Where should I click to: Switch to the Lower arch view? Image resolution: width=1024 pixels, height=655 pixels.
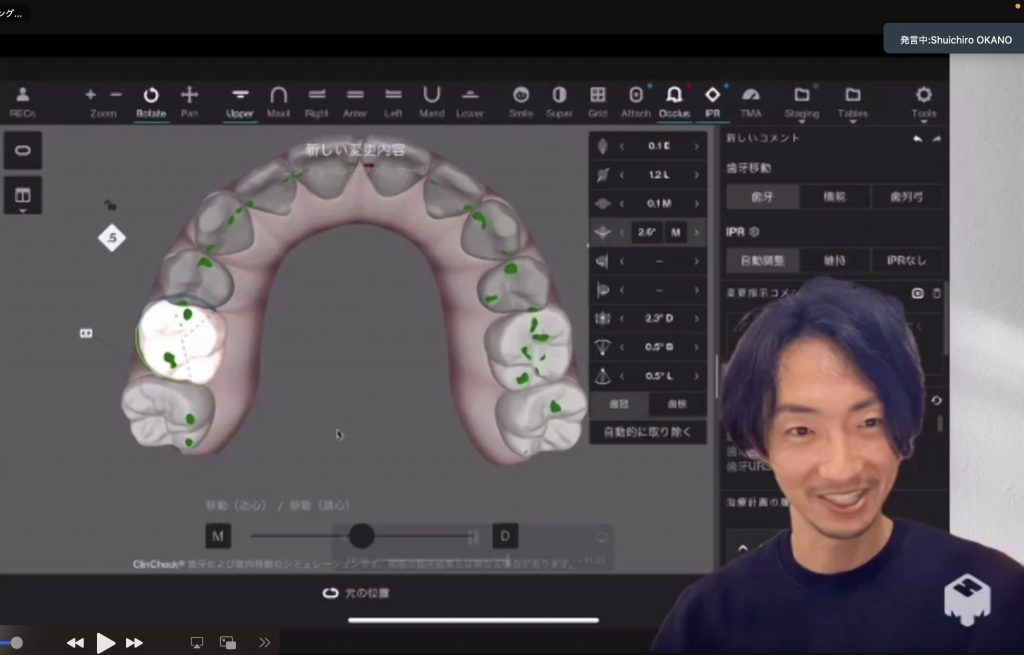tap(470, 102)
